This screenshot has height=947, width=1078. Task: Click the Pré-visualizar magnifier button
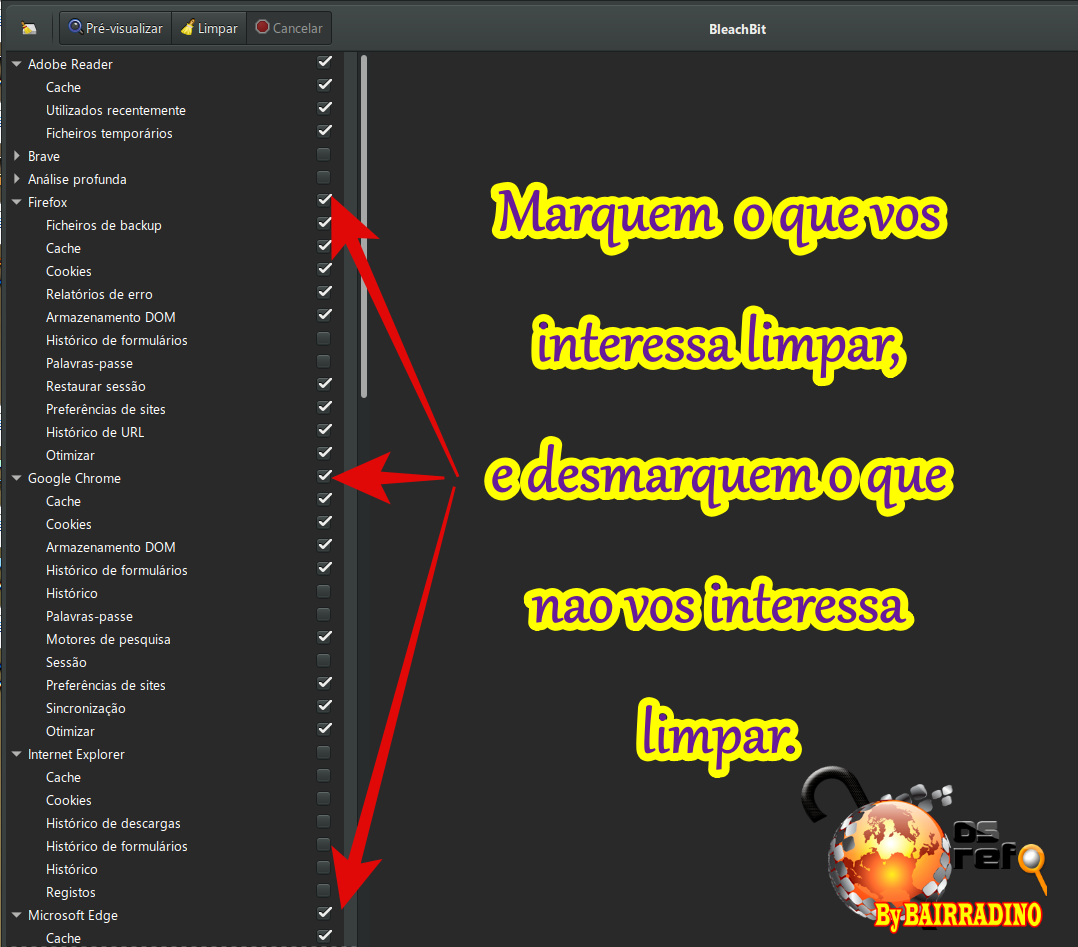(116, 28)
